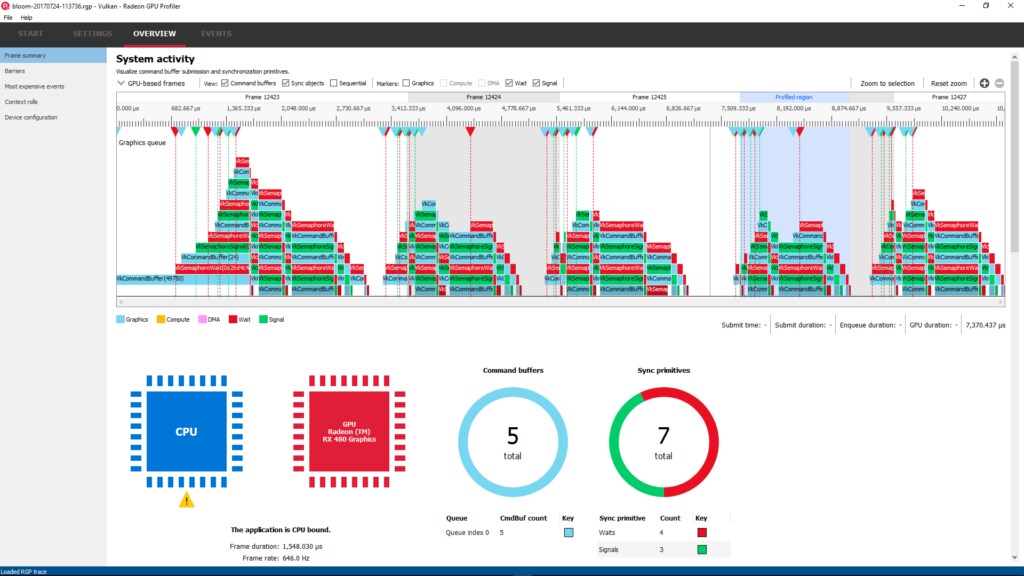This screenshot has width=1024, height=576.
Task: Click the Sync primitives donut chart
Action: click(x=664, y=442)
